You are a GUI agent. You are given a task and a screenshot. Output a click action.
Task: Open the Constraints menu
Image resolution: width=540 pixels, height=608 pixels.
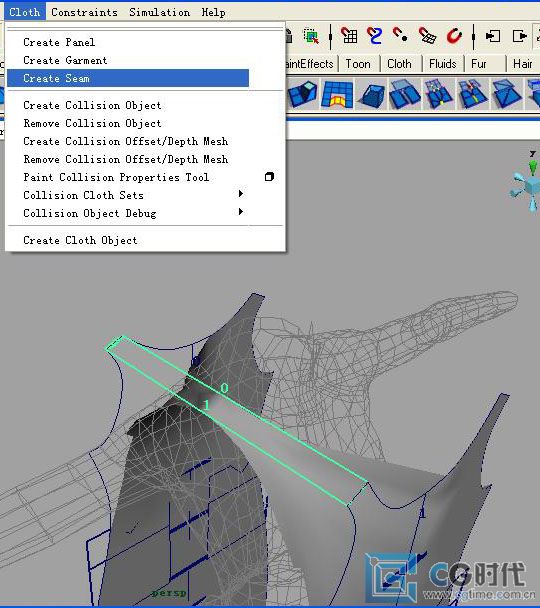tap(84, 12)
